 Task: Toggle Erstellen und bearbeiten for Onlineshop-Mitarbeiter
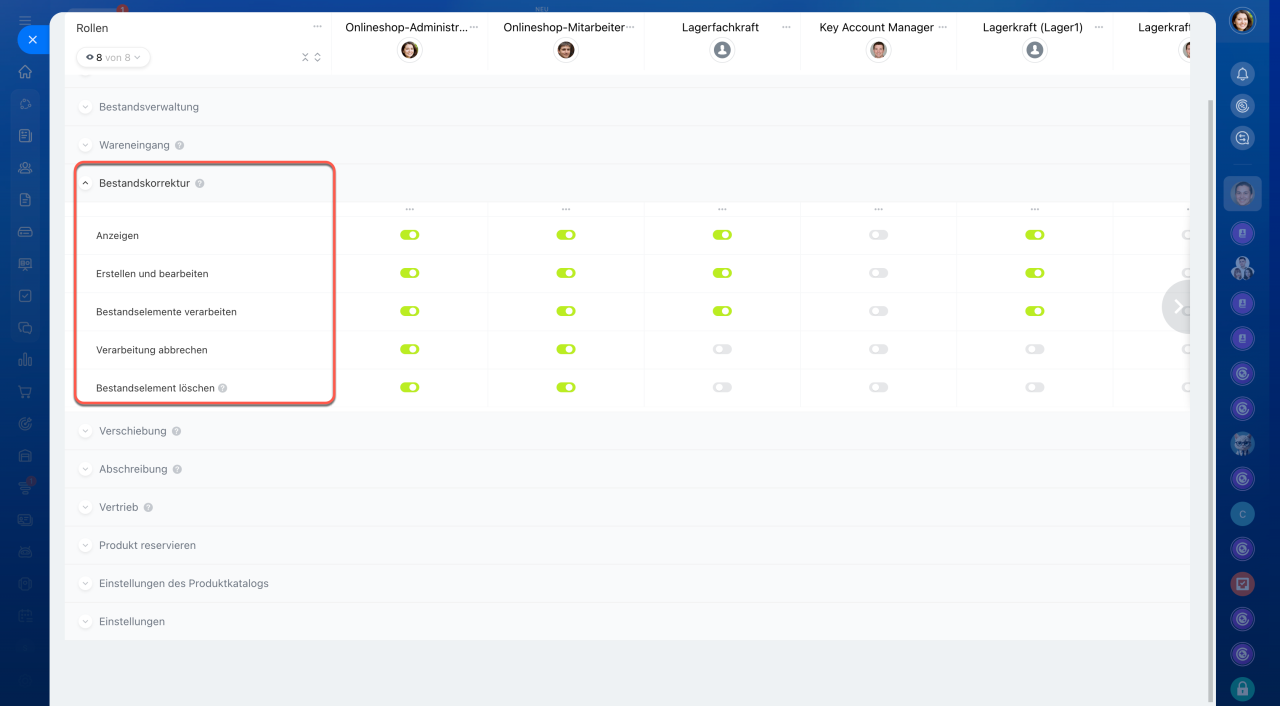point(566,273)
